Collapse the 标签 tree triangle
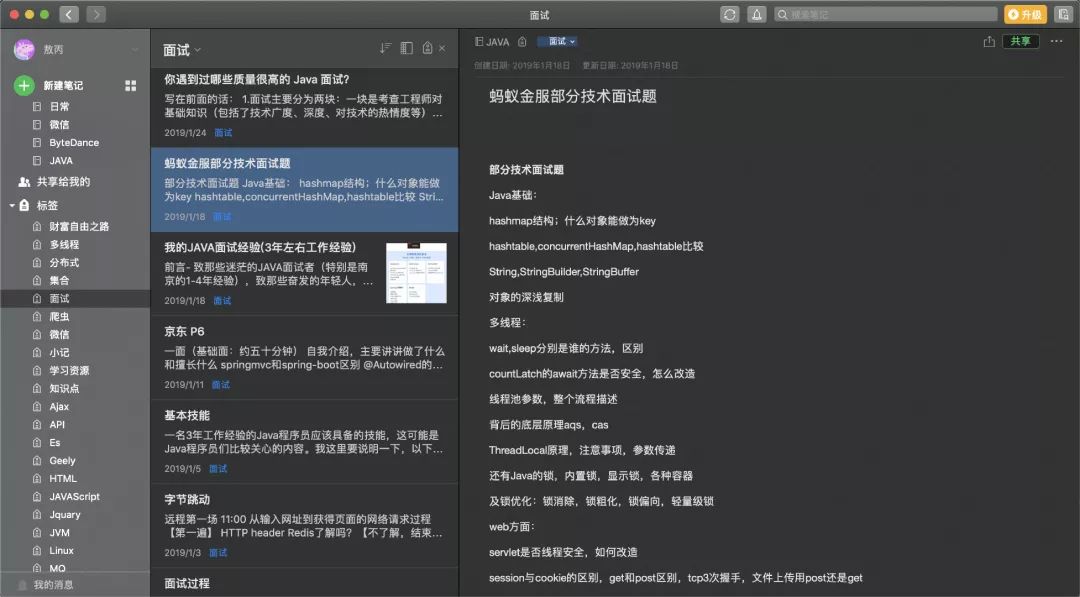 click(x=12, y=205)
